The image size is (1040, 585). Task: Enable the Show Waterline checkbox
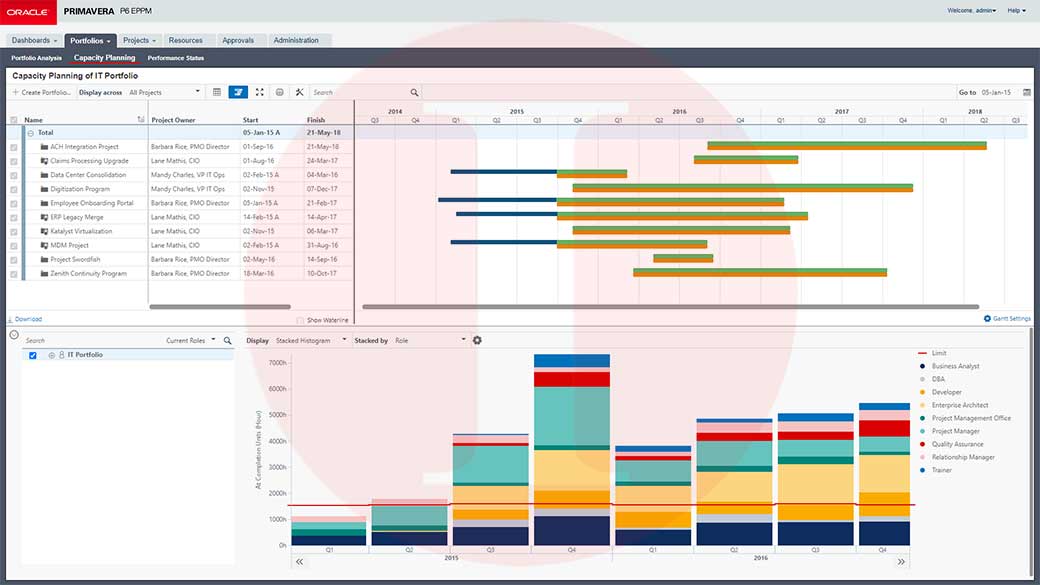300,320
